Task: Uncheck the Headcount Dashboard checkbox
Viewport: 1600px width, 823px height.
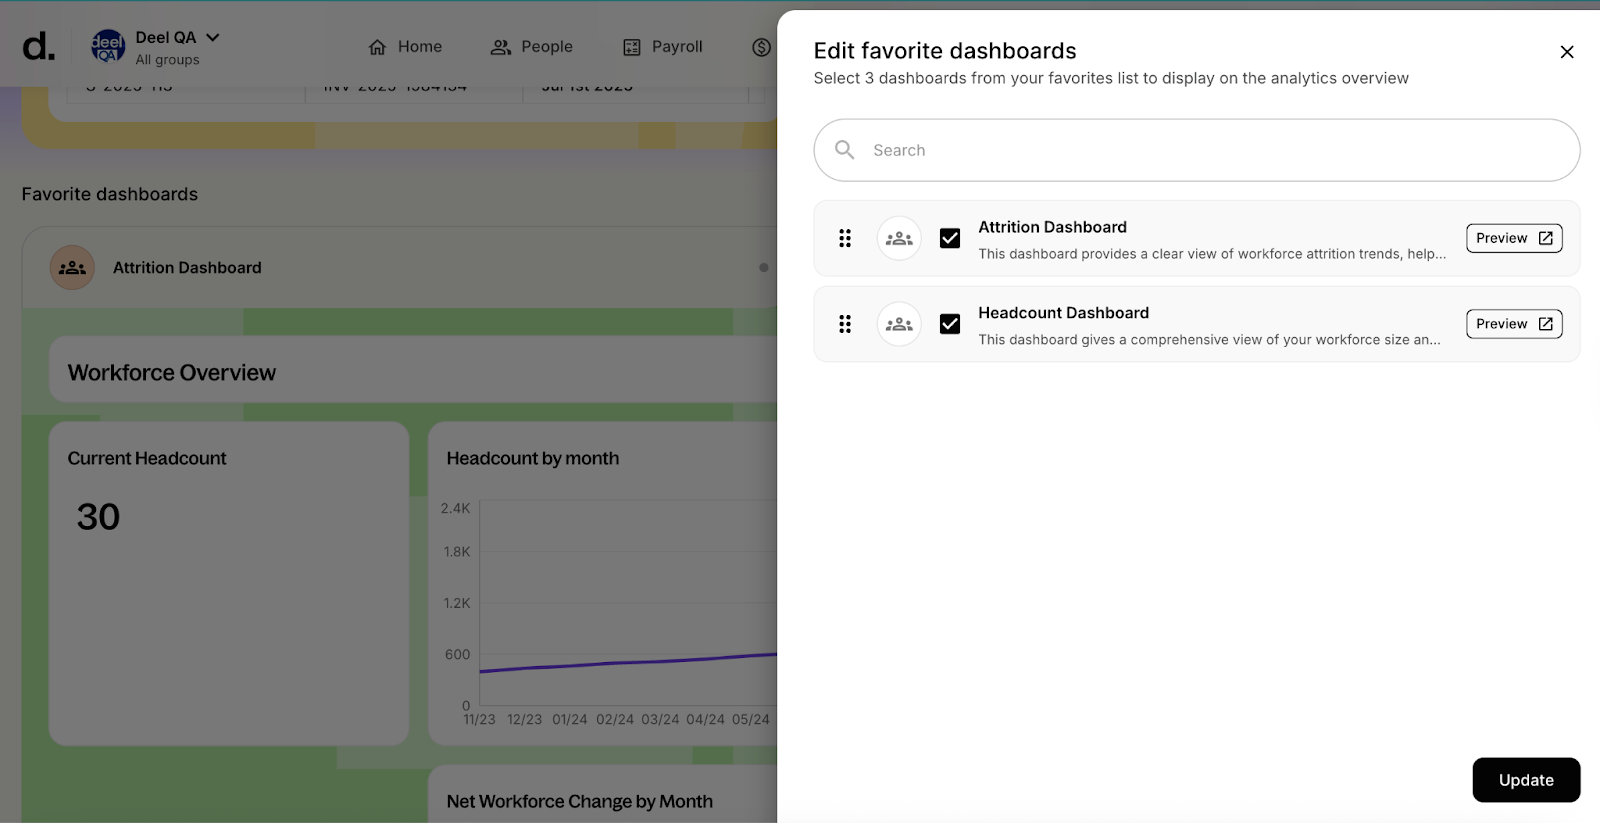Action: pos(950,324)
